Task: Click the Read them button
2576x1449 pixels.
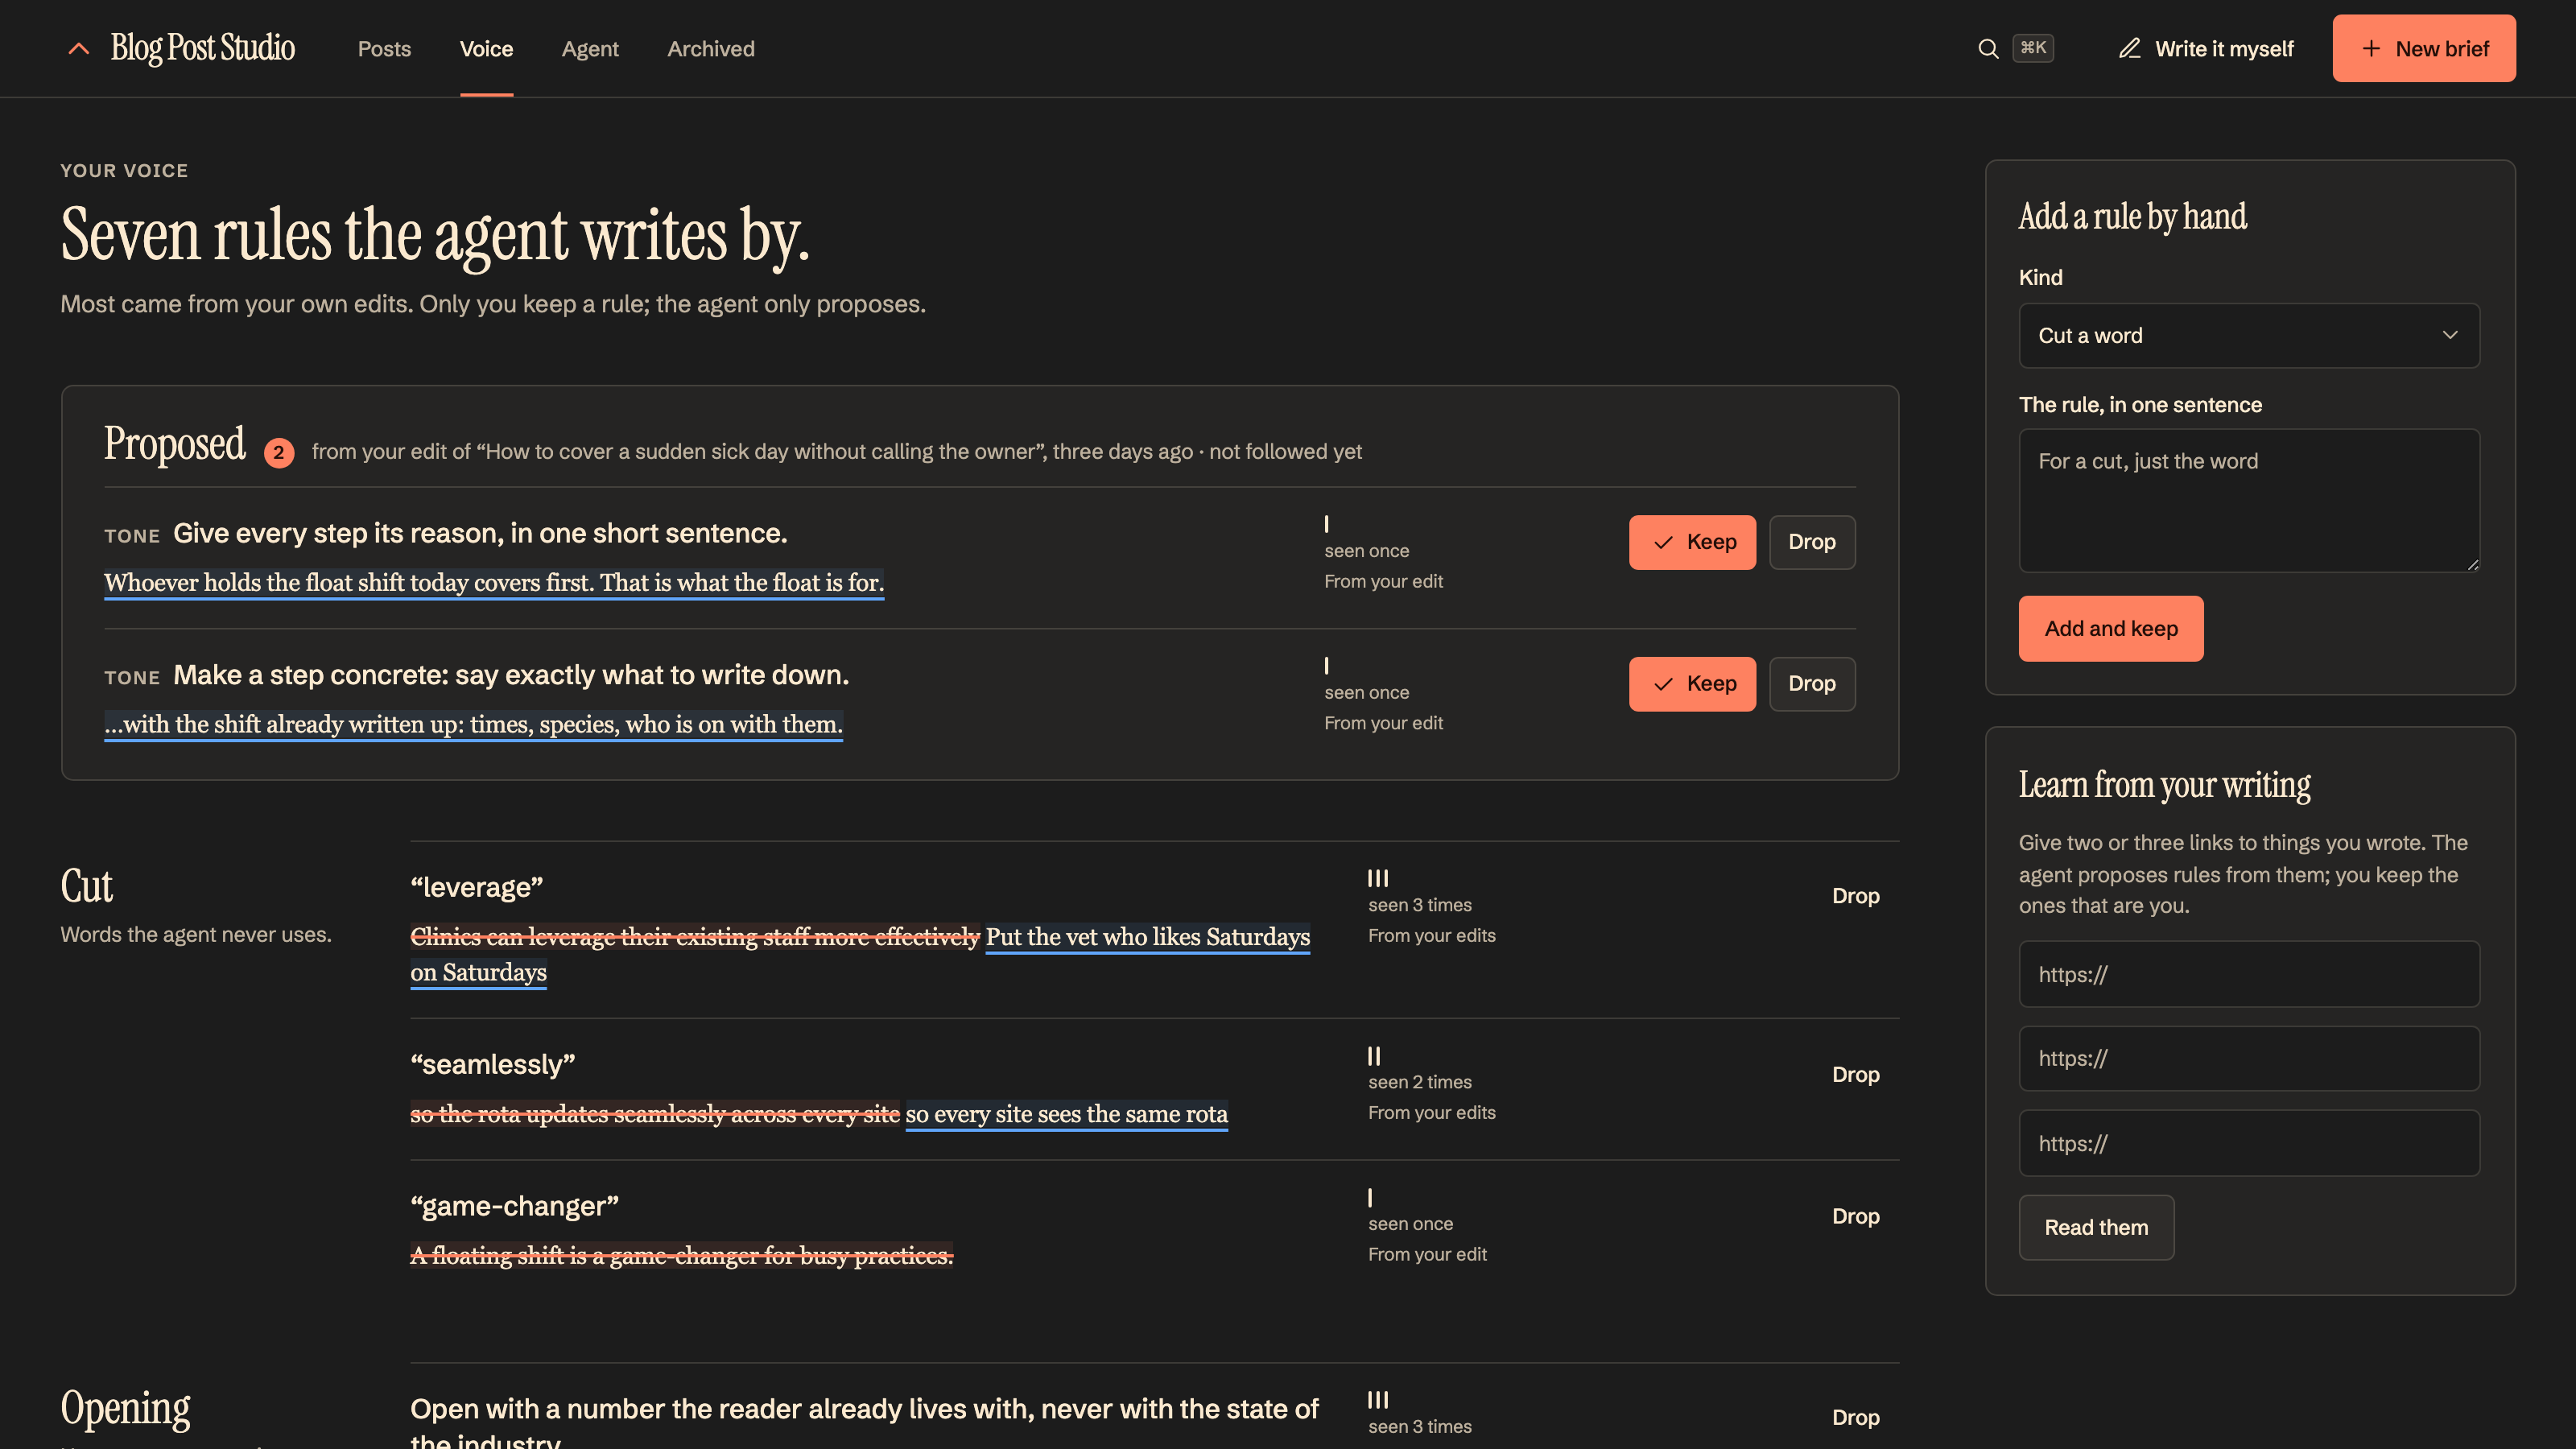Action: click(2096, 1228)
